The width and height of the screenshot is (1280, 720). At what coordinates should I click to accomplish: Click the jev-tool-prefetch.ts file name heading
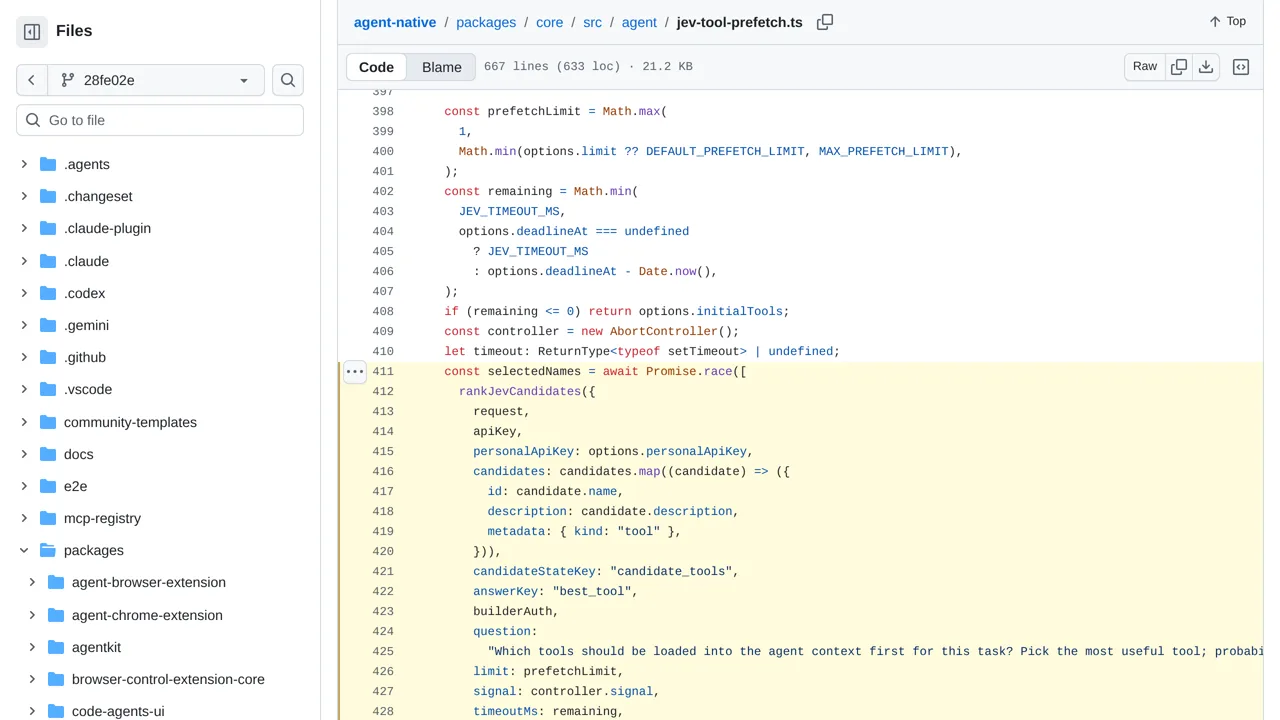[x=739, y=22]
